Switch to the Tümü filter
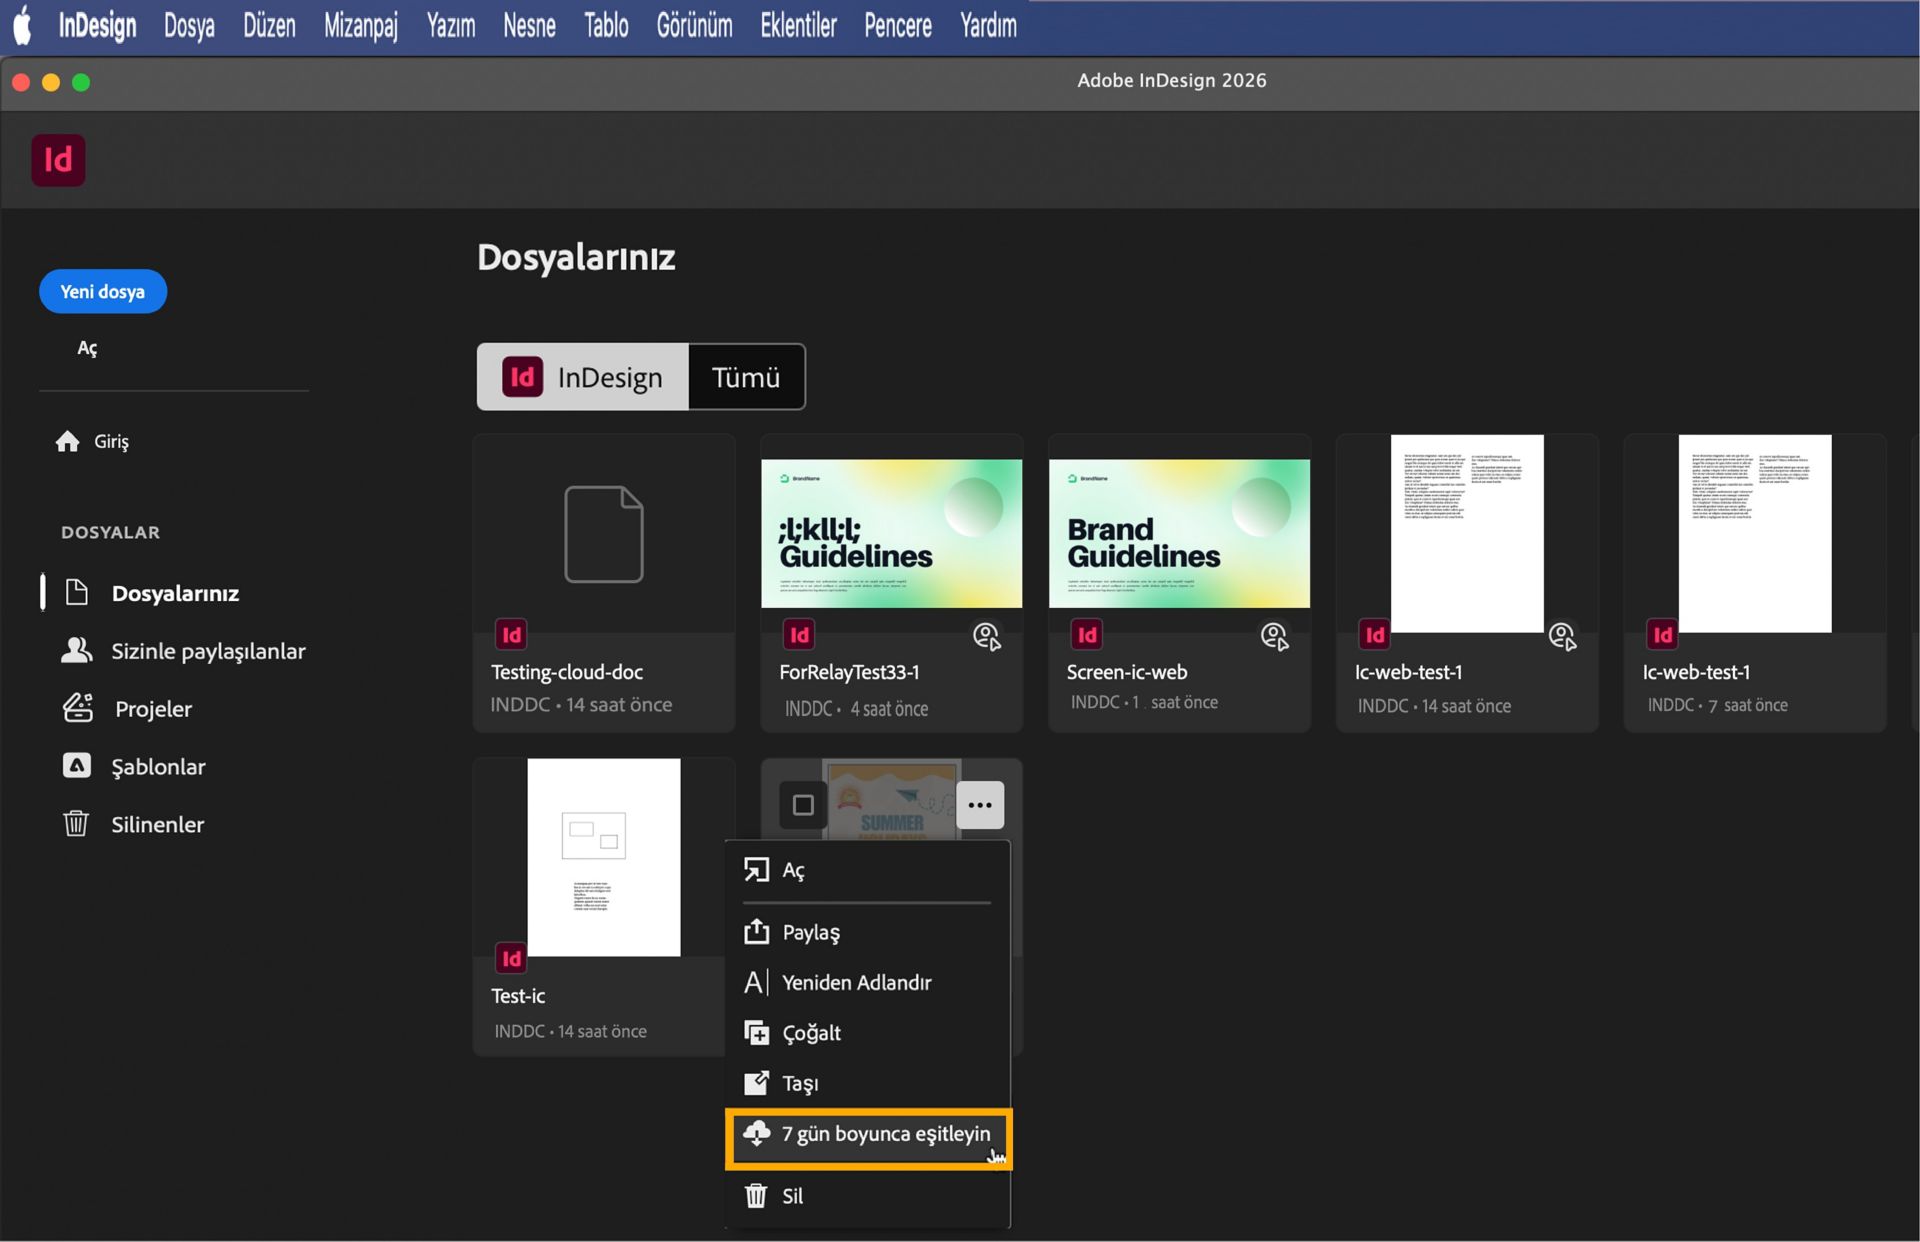This screenshot has height=1242, width=1920. coord(745,377)
